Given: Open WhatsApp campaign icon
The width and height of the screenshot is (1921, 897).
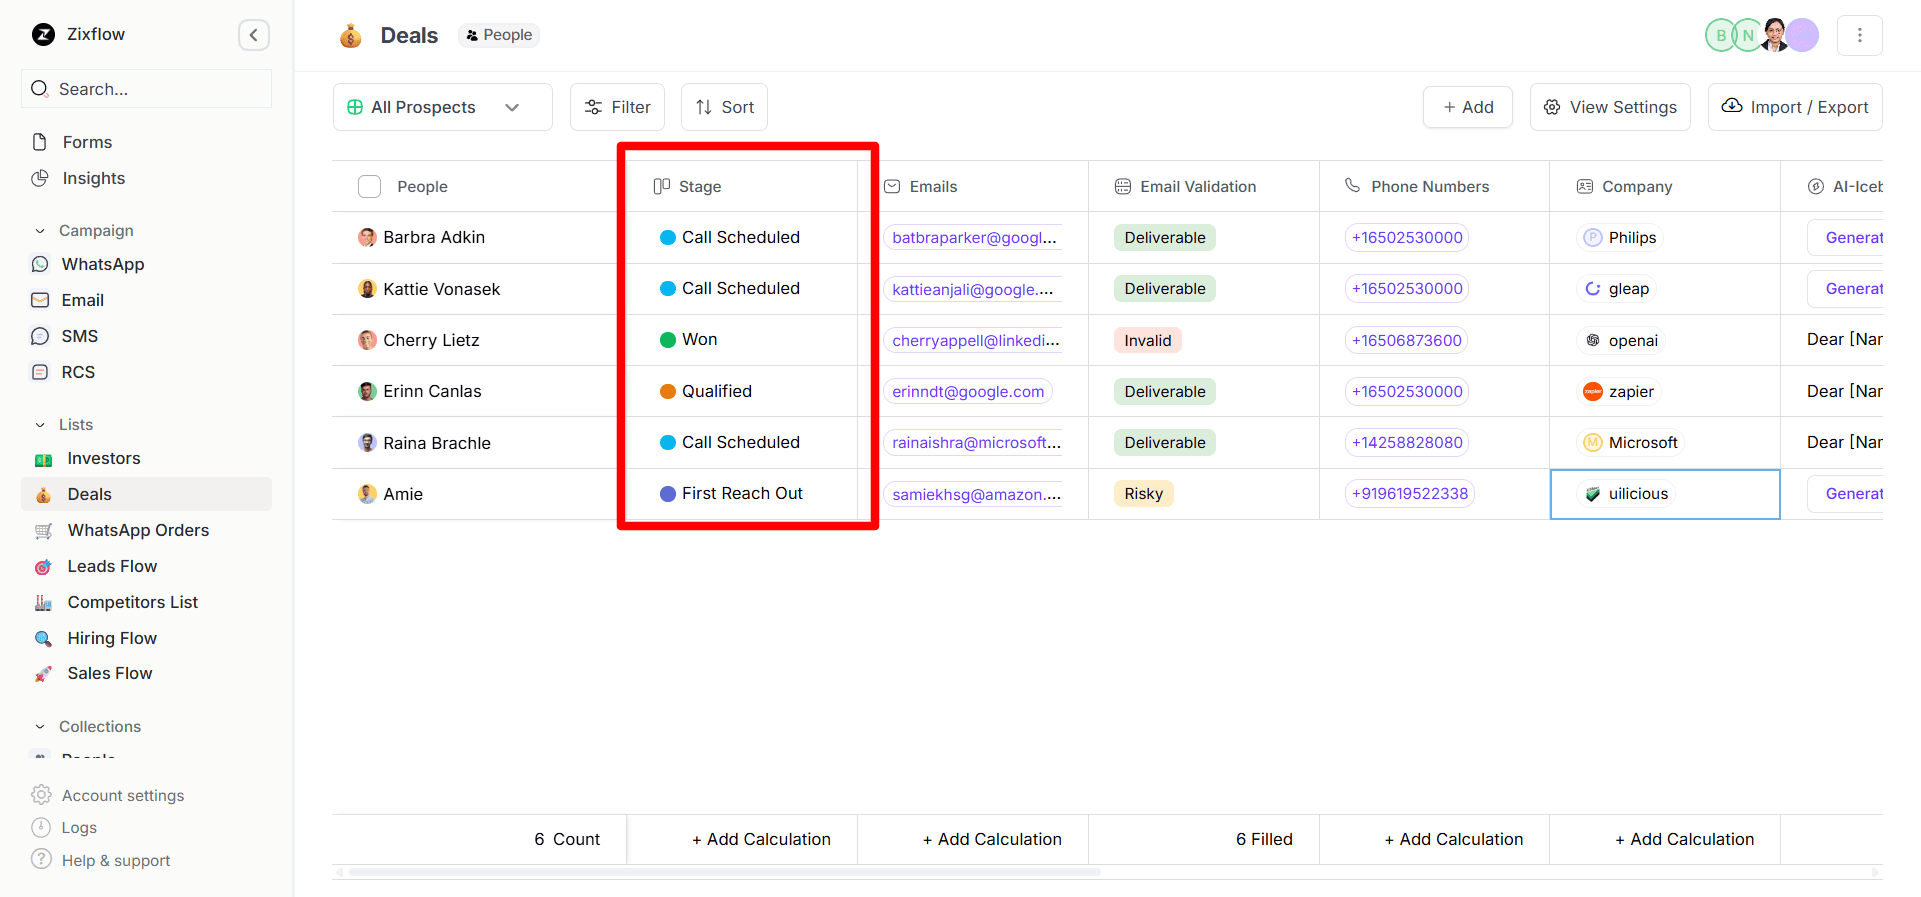Looking at the screenshot, I should pos(40,264).
